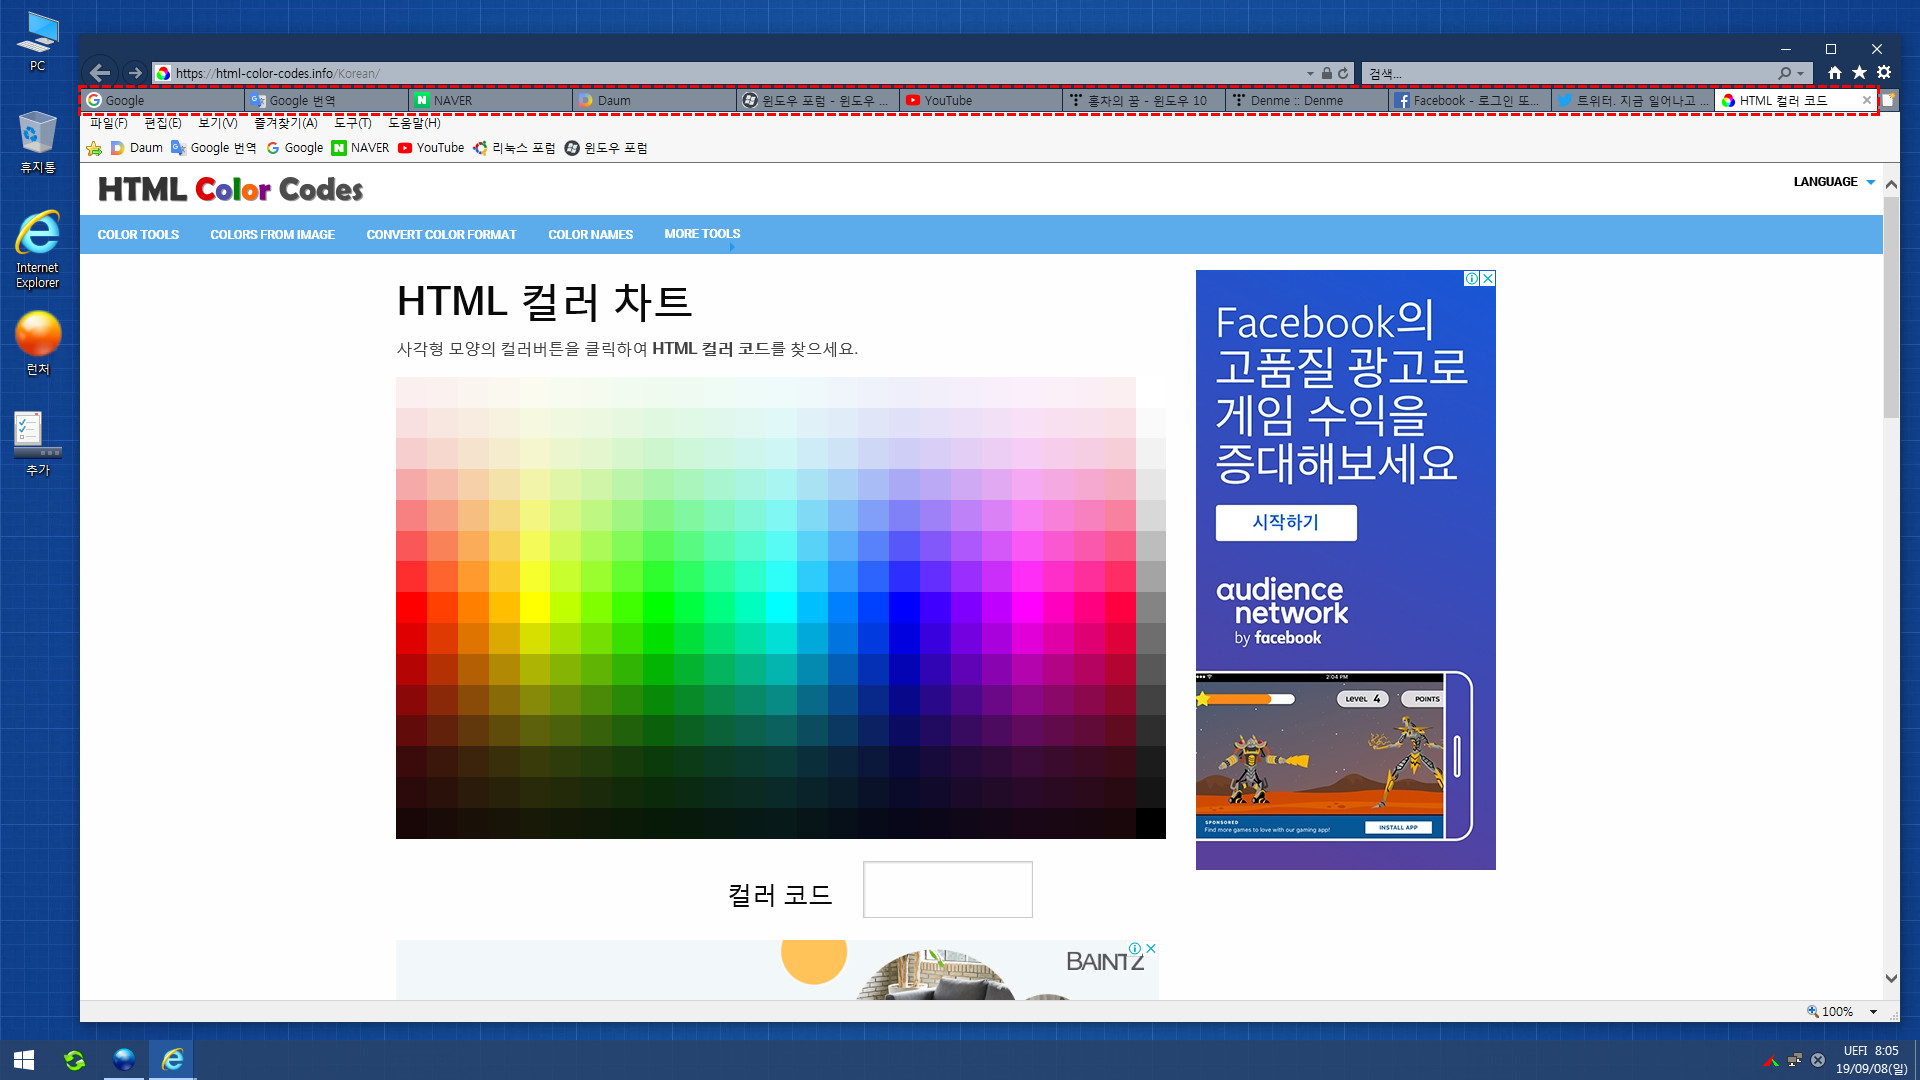The height and width of the screenshot is (1080, 1920).
Task: Click the Home icon in IE toolbar
Action: pos(1834,73)
